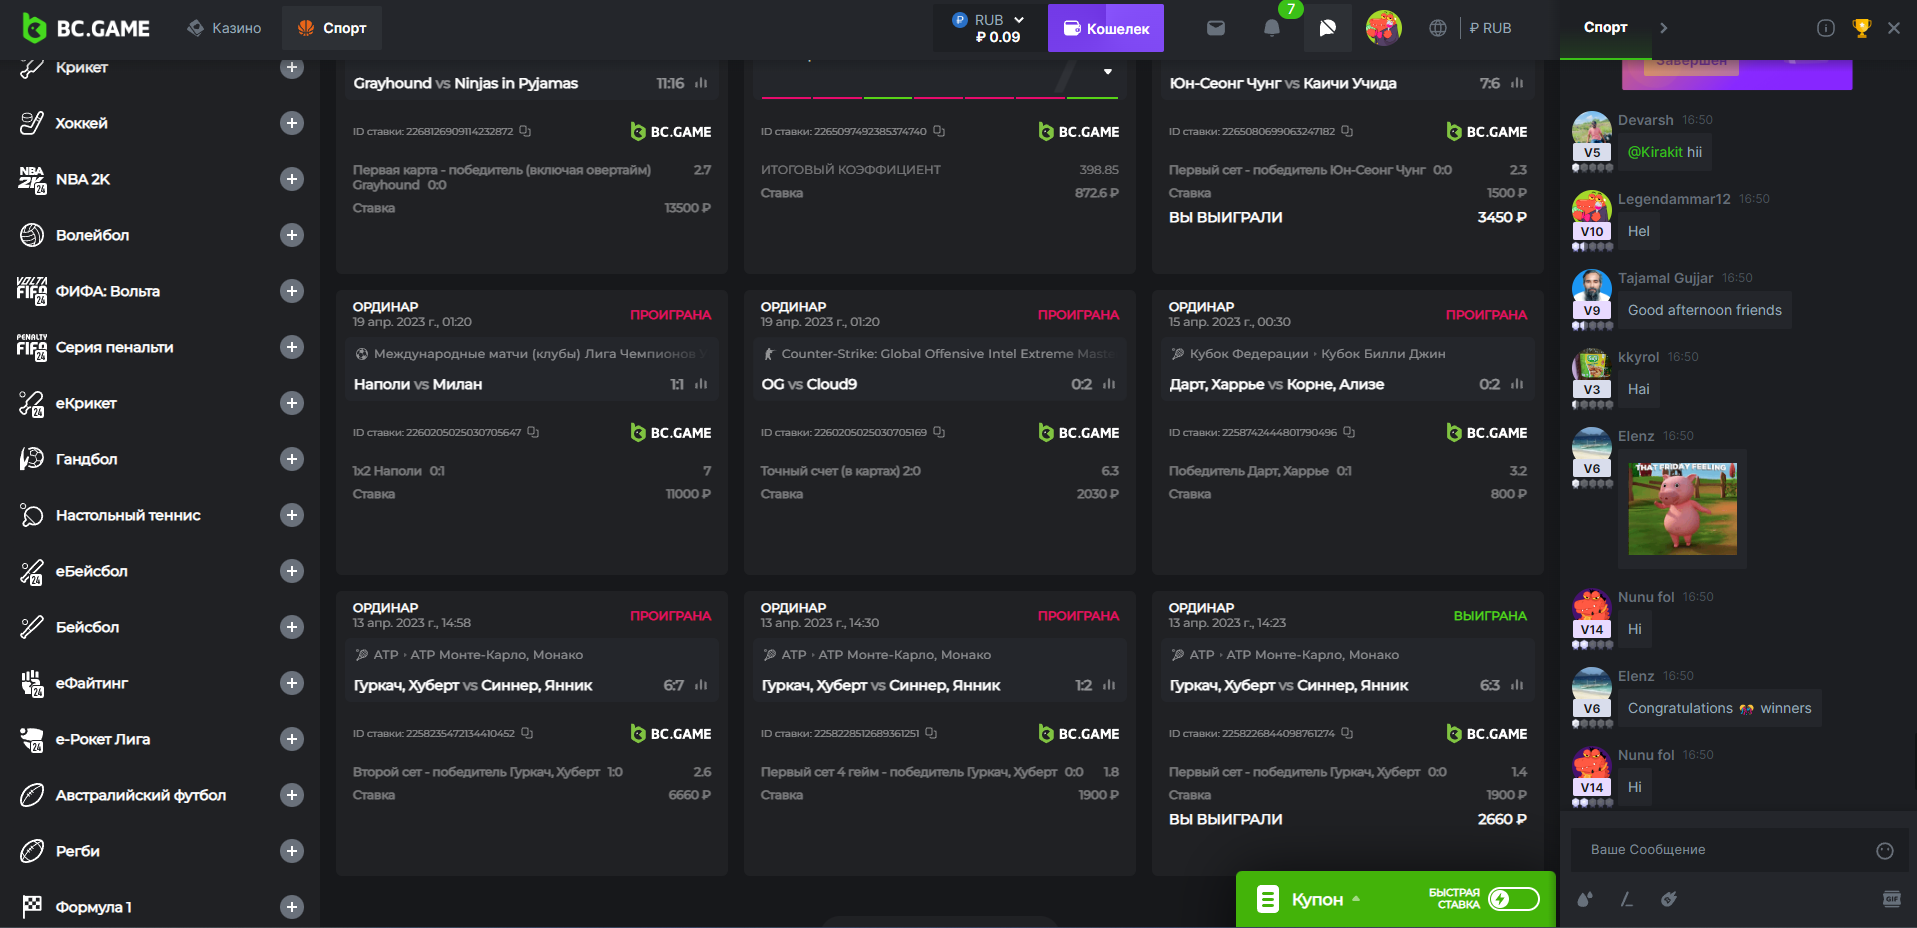Copy bet ID 2260205025030705647
The image size is (1917, 928).
coord(533,432)
